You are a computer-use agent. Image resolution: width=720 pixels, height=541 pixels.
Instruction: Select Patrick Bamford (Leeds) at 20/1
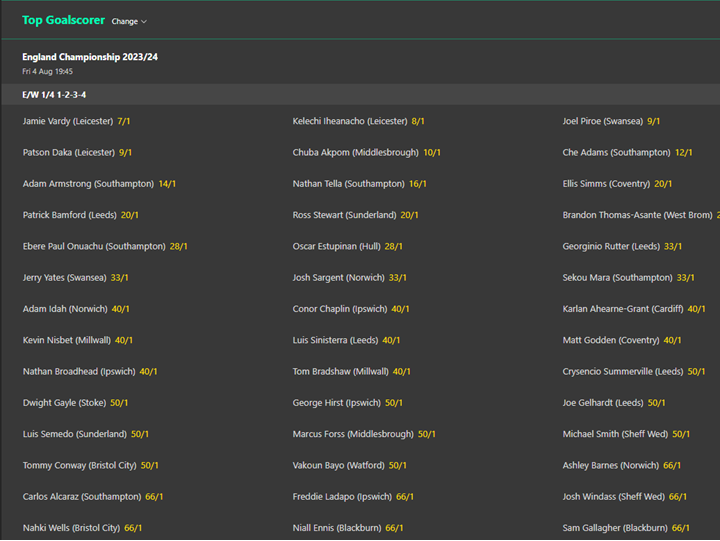(x=80, y=215)
